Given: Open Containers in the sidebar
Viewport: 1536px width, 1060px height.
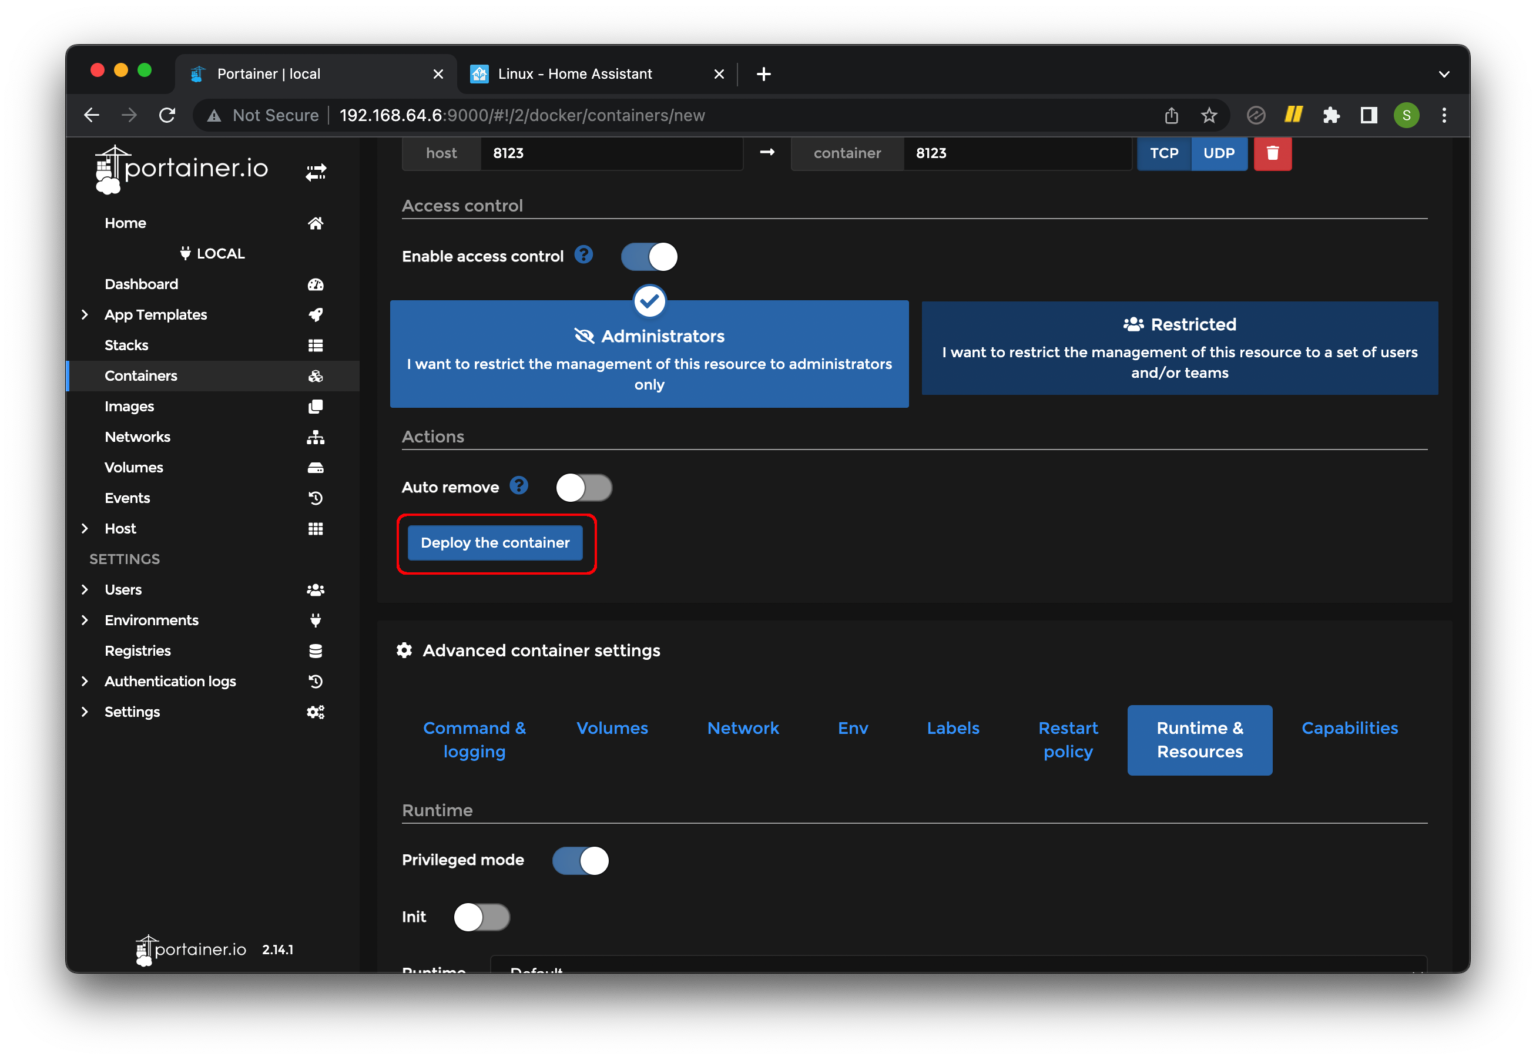Looking at the screenshot, I should point(141,376).
